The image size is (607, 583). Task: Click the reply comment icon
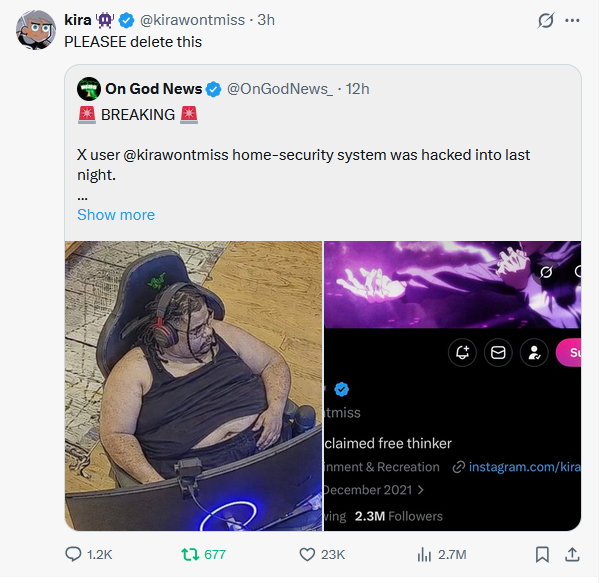click(74, 554)
